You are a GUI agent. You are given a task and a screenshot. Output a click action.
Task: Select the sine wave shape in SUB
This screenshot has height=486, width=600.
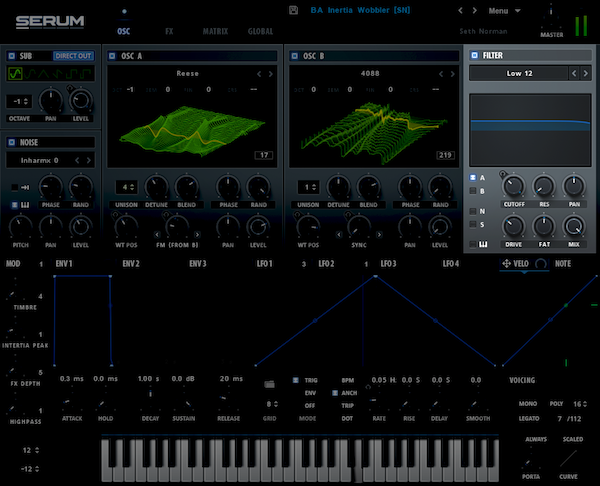coord(15,73)
